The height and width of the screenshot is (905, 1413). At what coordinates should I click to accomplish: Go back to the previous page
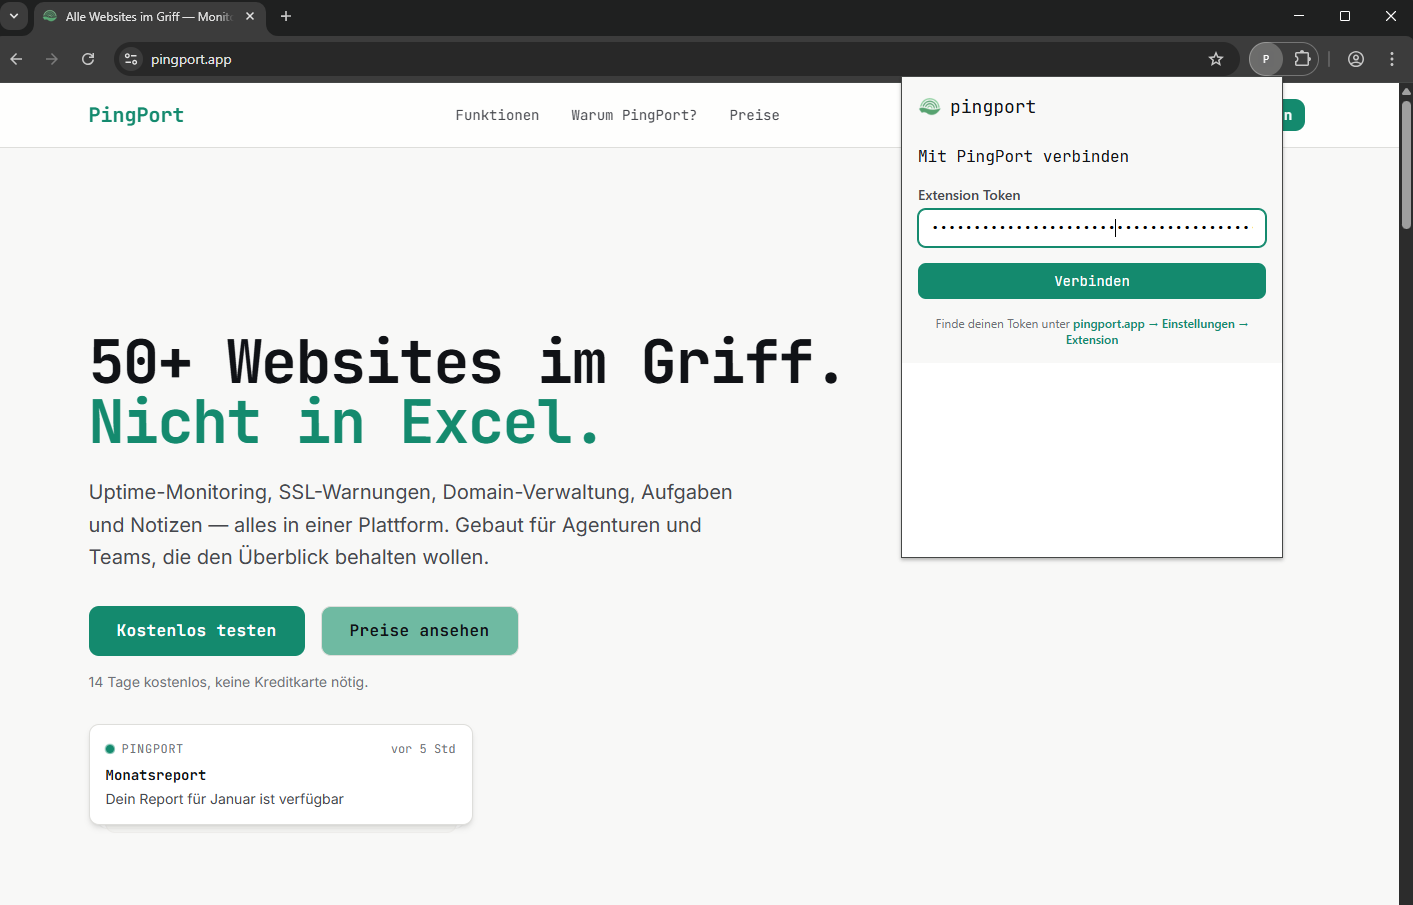(x=17, y=59)
